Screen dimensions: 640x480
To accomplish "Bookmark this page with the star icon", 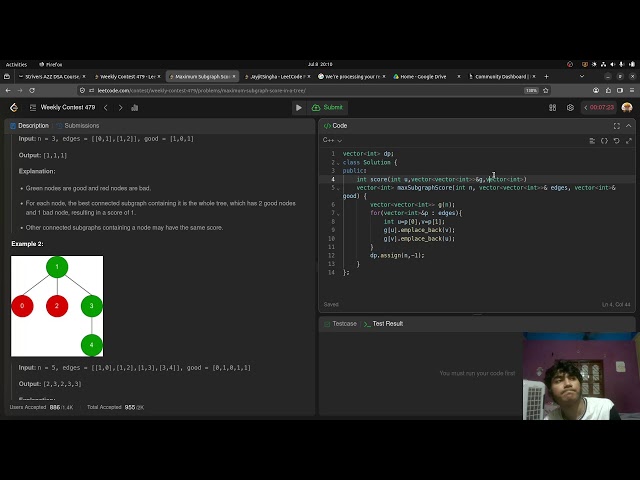I will click(545, 90).
